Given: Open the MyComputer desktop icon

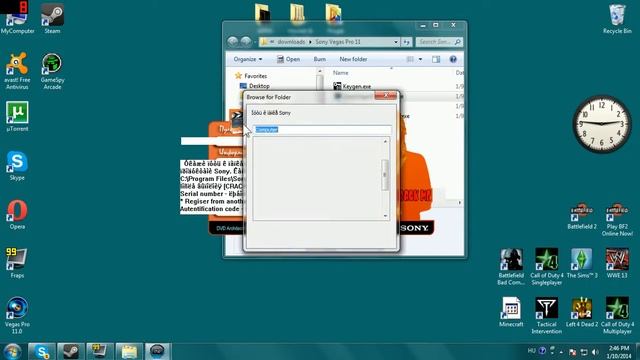Looking at the screenshot, I should (17, 18).
